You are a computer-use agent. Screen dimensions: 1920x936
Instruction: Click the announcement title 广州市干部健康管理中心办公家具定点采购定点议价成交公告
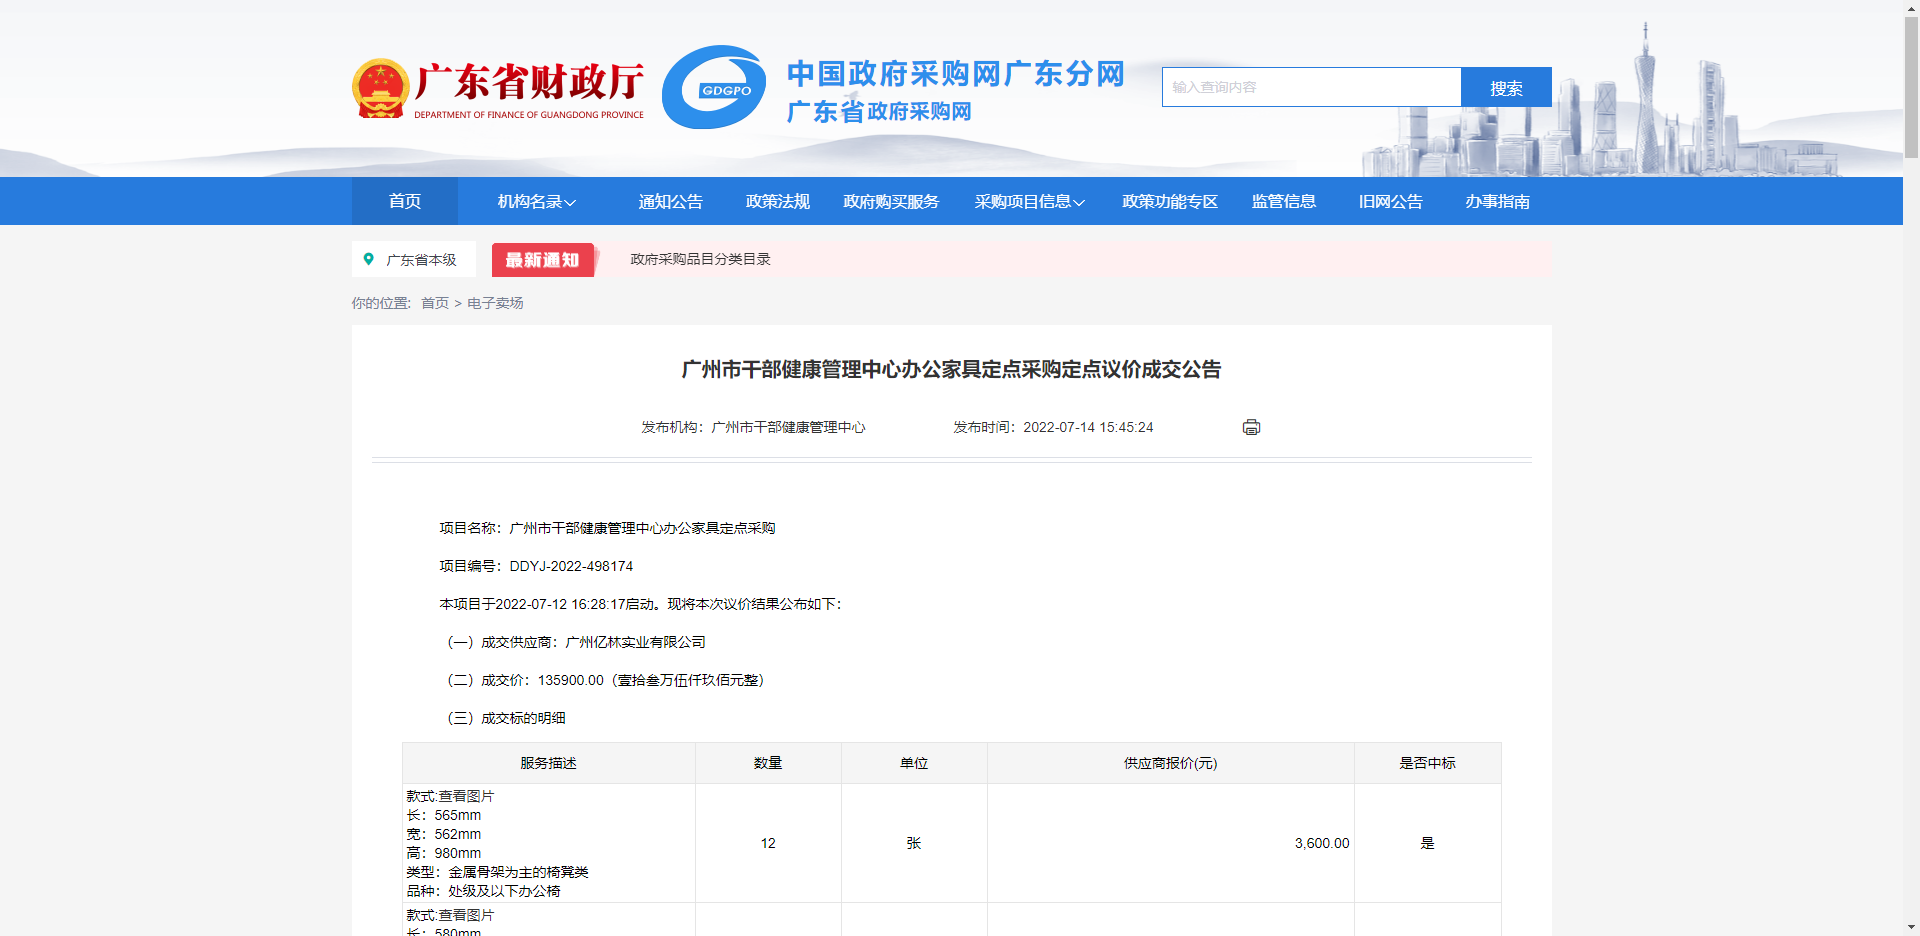click(x=951, y=369)
